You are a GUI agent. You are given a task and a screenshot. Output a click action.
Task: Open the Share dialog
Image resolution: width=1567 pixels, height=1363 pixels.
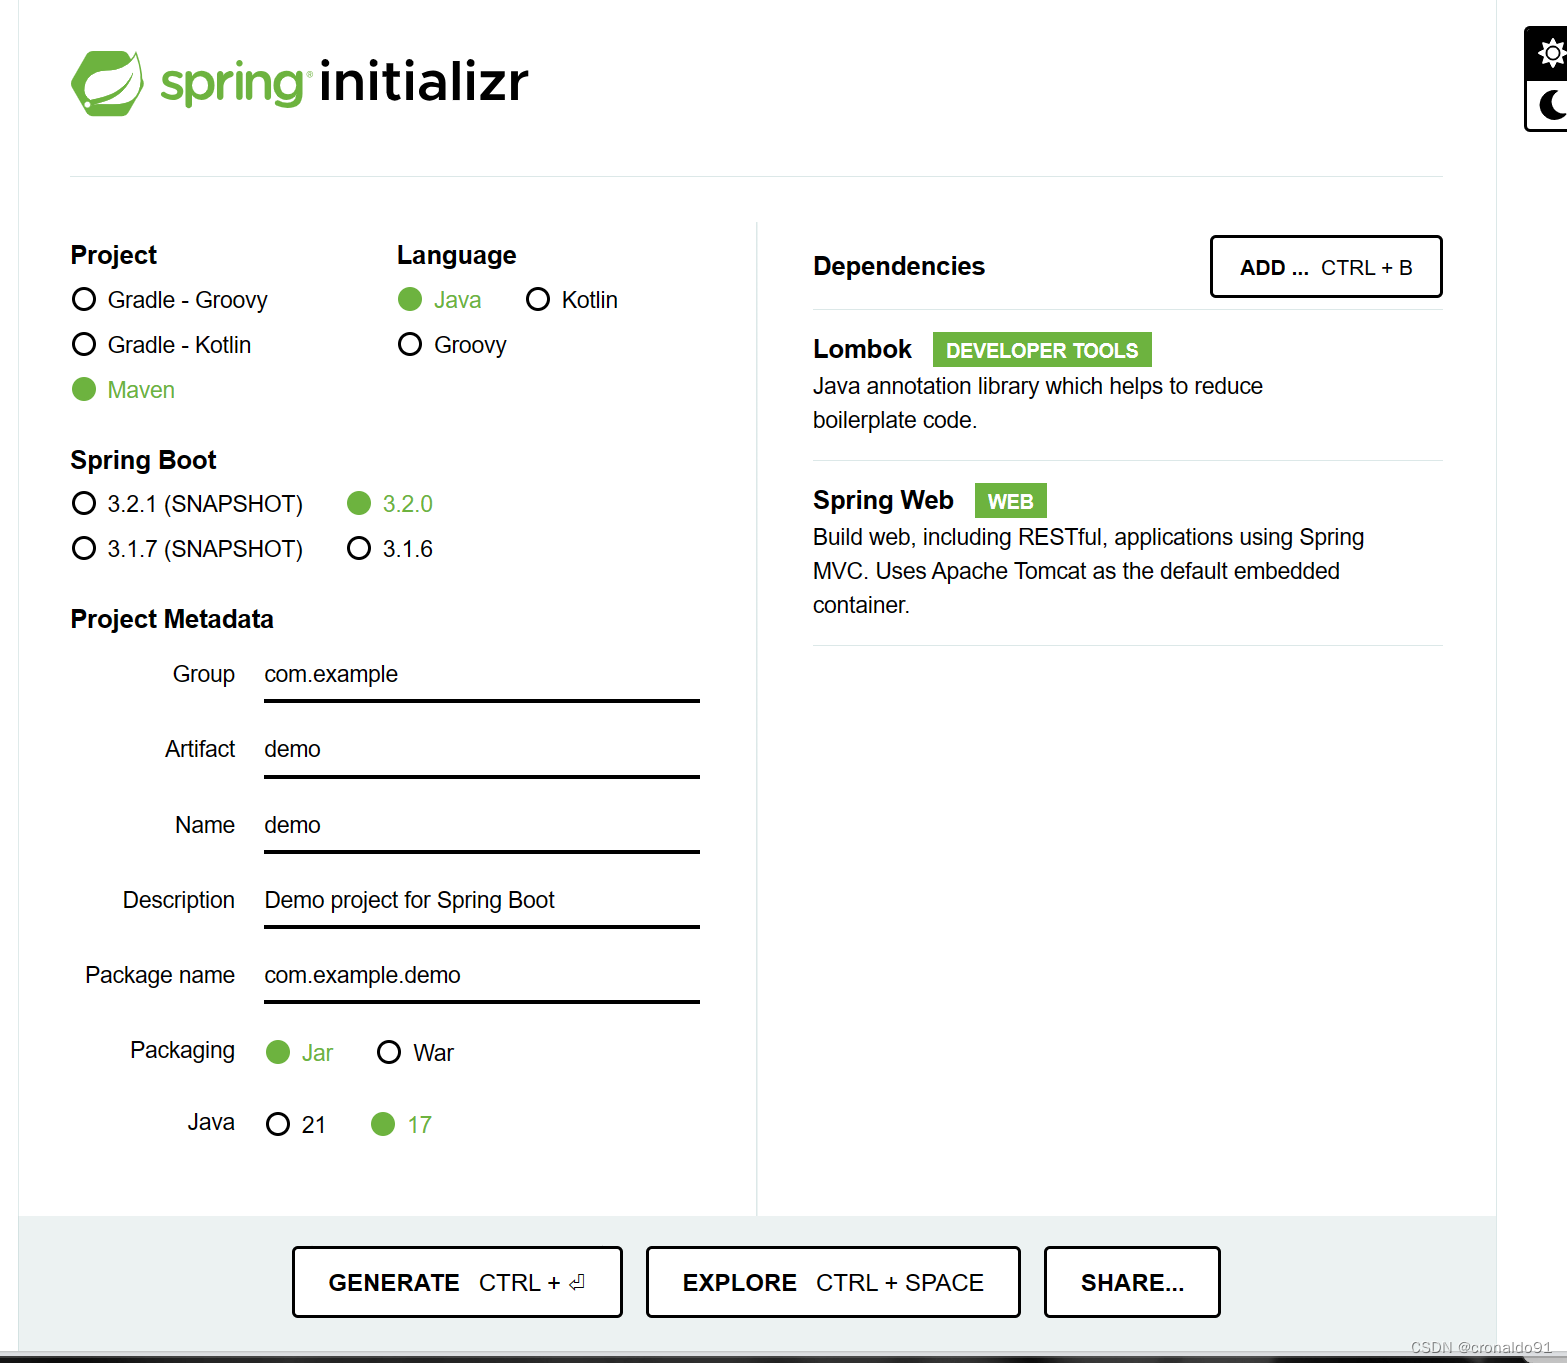point(1132,1282)
